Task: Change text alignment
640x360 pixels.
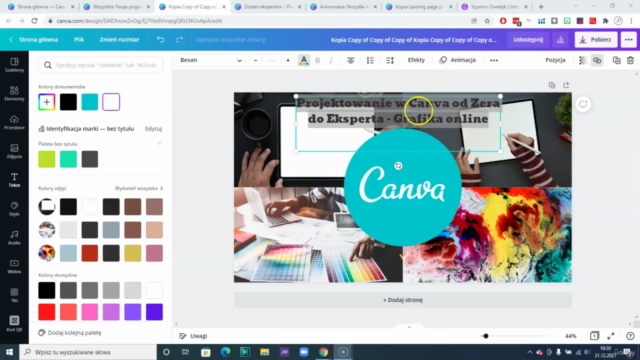Action: pos(350,60)
